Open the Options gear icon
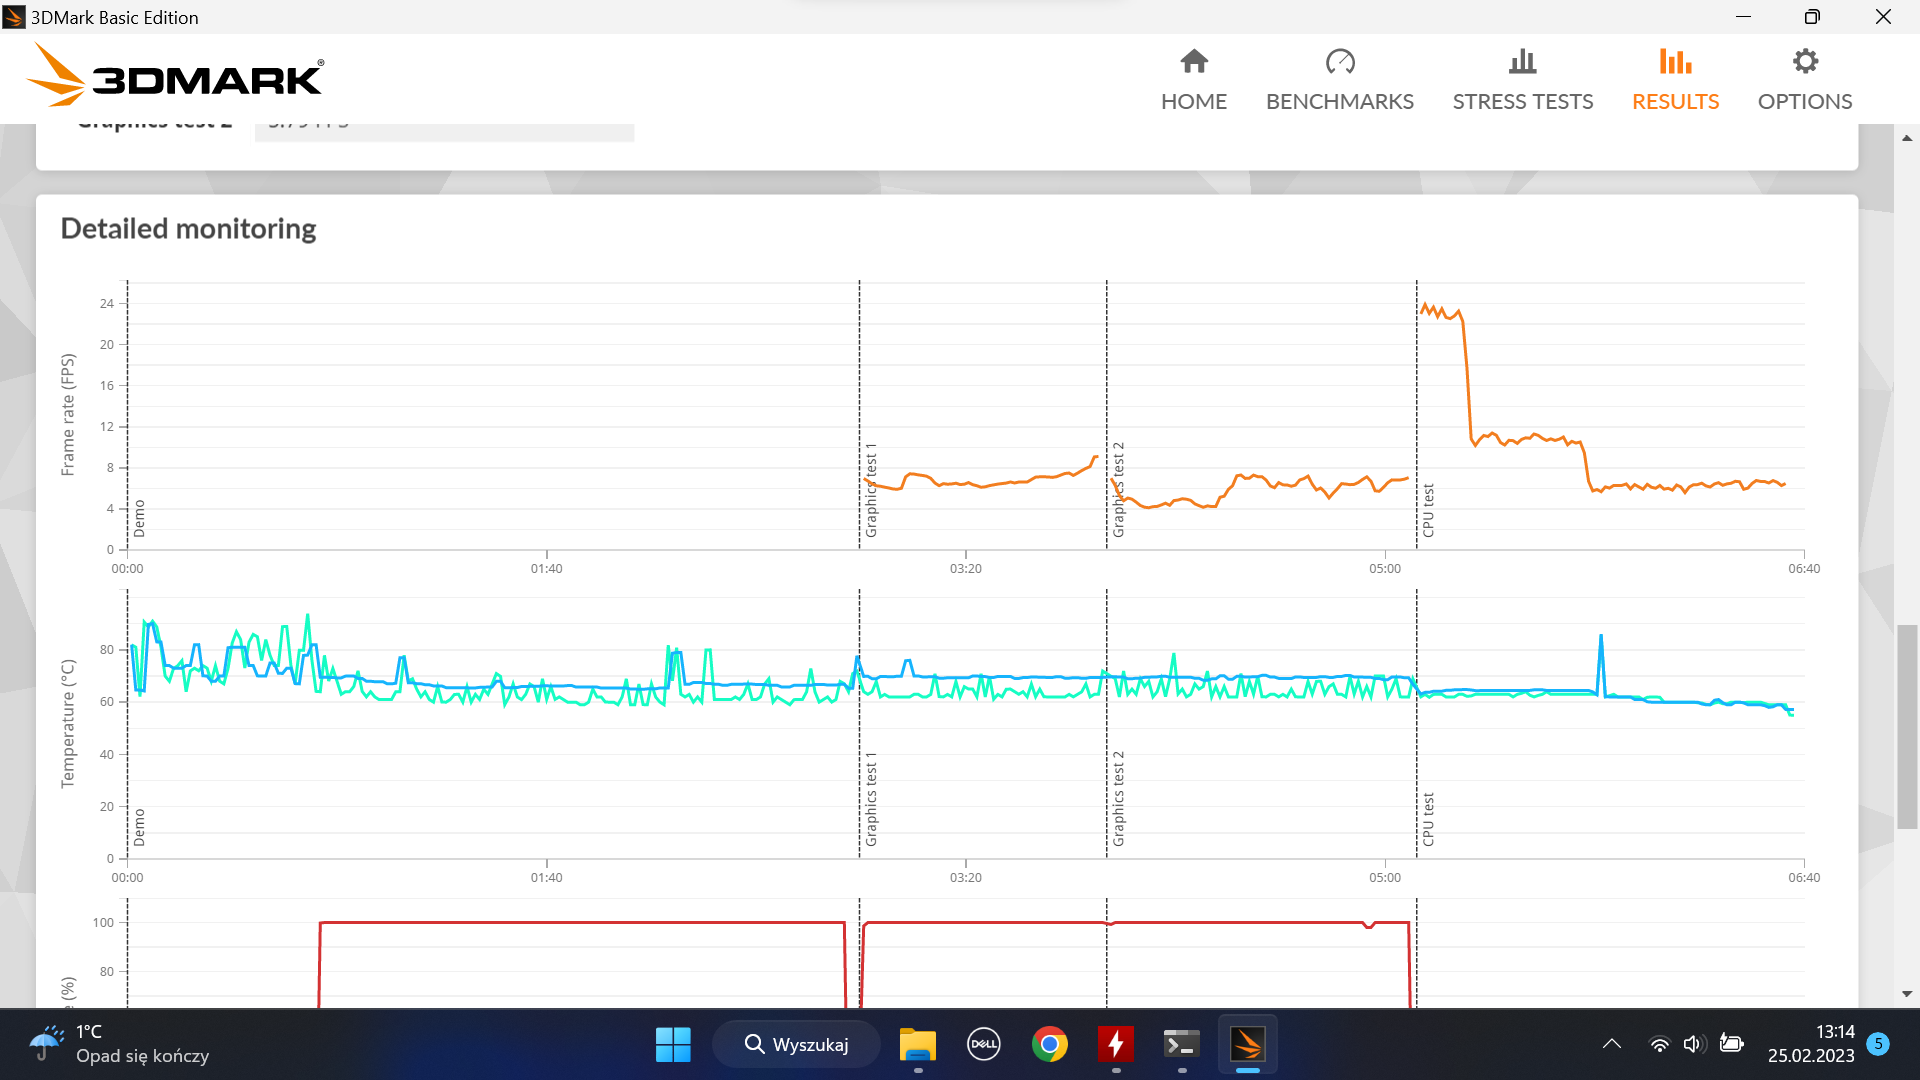1920x1080 pixels. pos(1805,62)
